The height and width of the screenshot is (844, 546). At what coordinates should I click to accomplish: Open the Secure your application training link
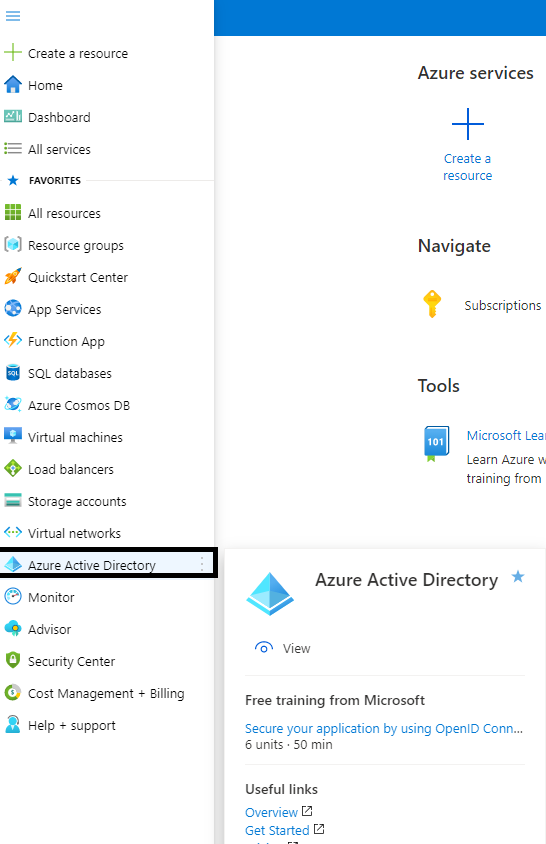pos(384,728)
